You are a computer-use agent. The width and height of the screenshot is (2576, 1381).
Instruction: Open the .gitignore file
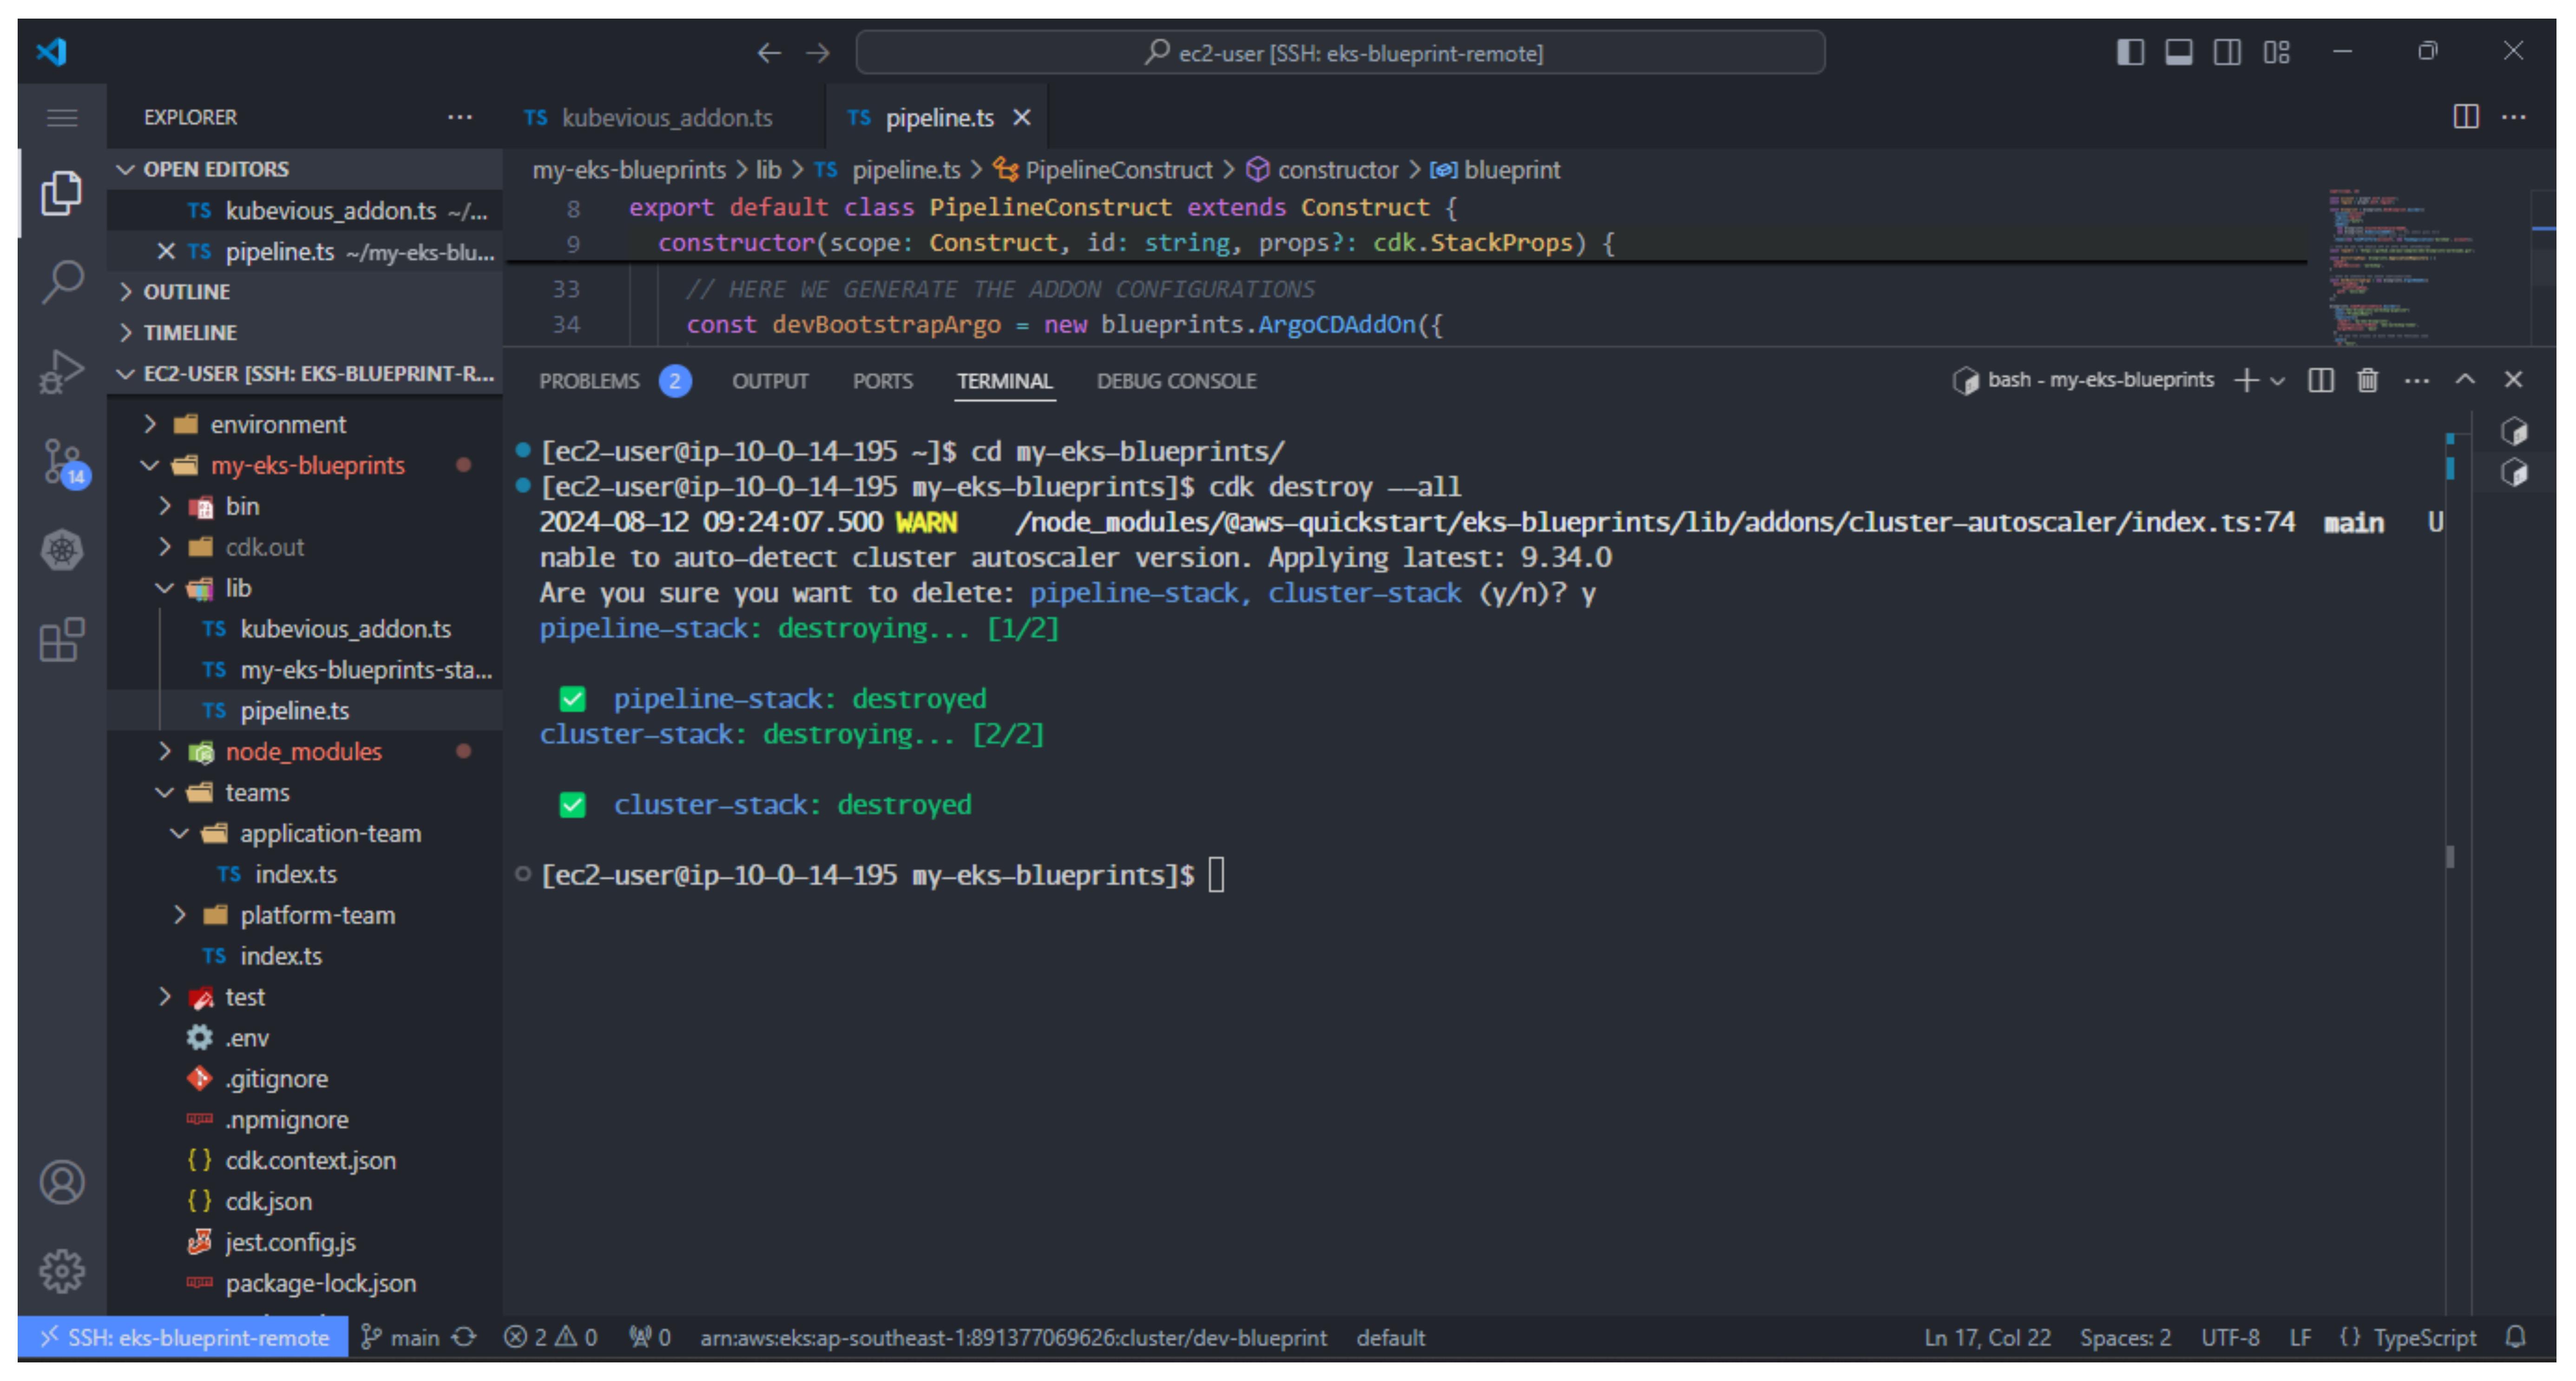[305, 1079]
